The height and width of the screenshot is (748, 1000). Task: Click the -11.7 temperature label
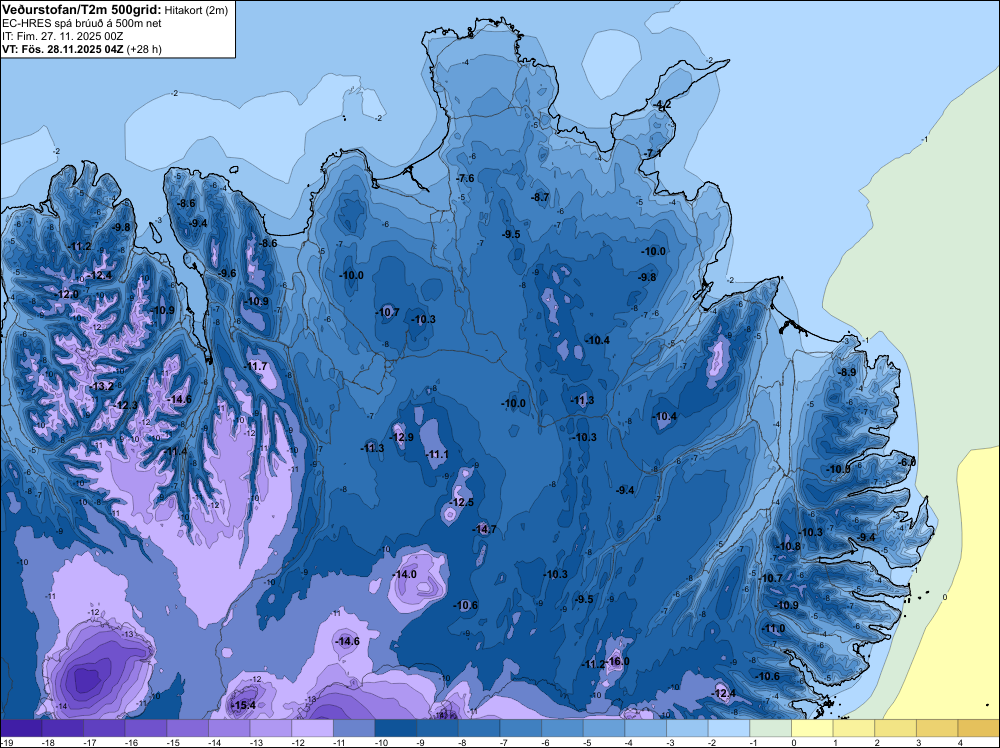click(256, 366)
